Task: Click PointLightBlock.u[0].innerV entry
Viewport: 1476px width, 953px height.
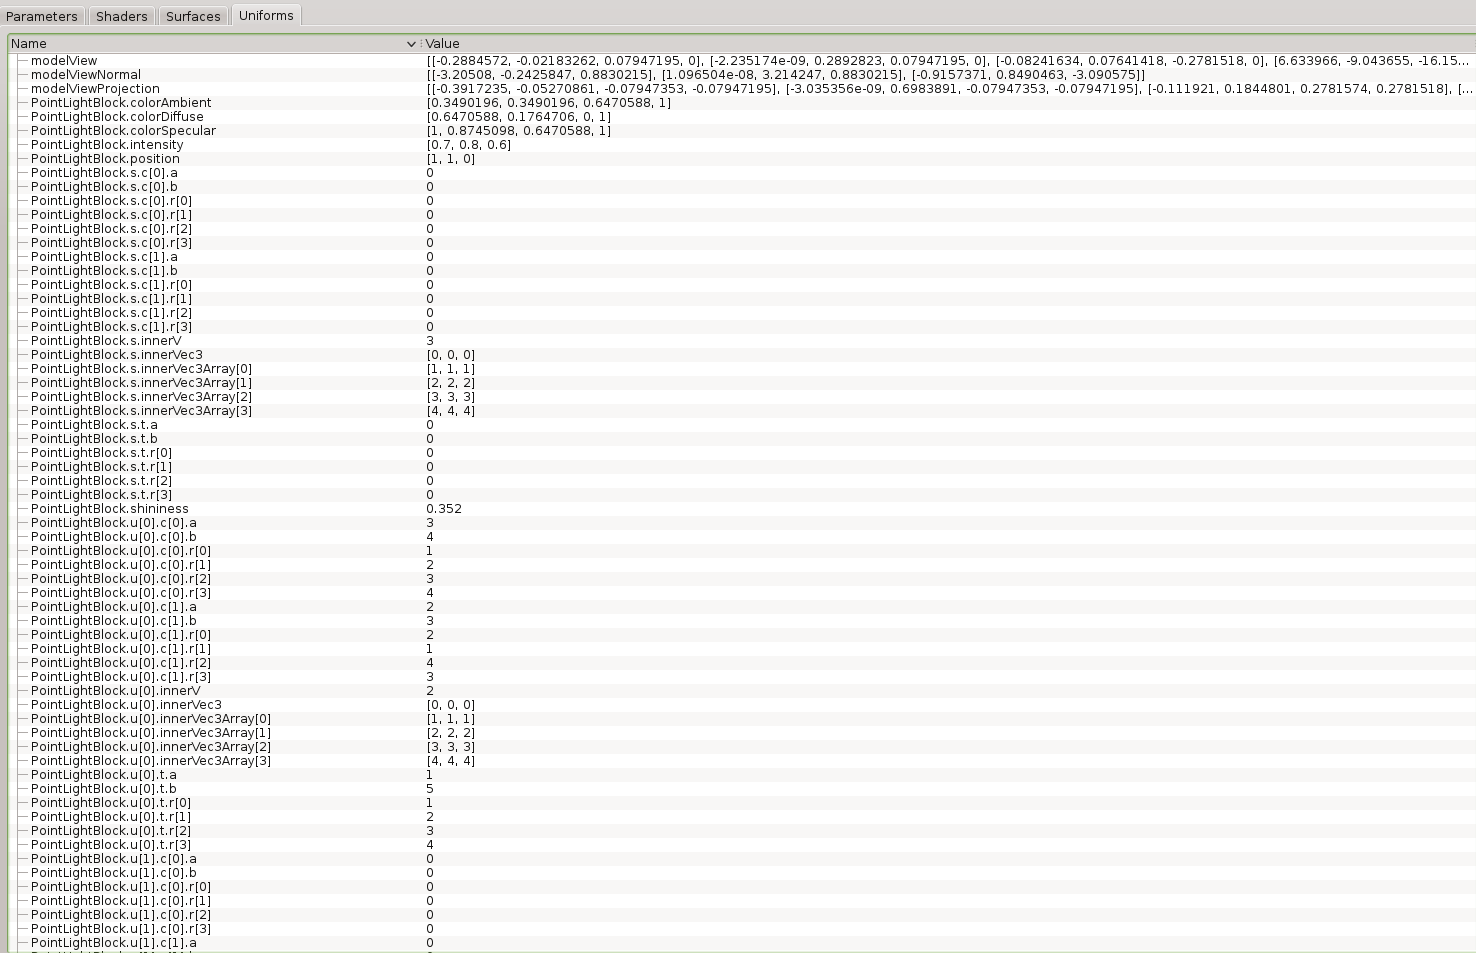Action: (x=741, y=691)
